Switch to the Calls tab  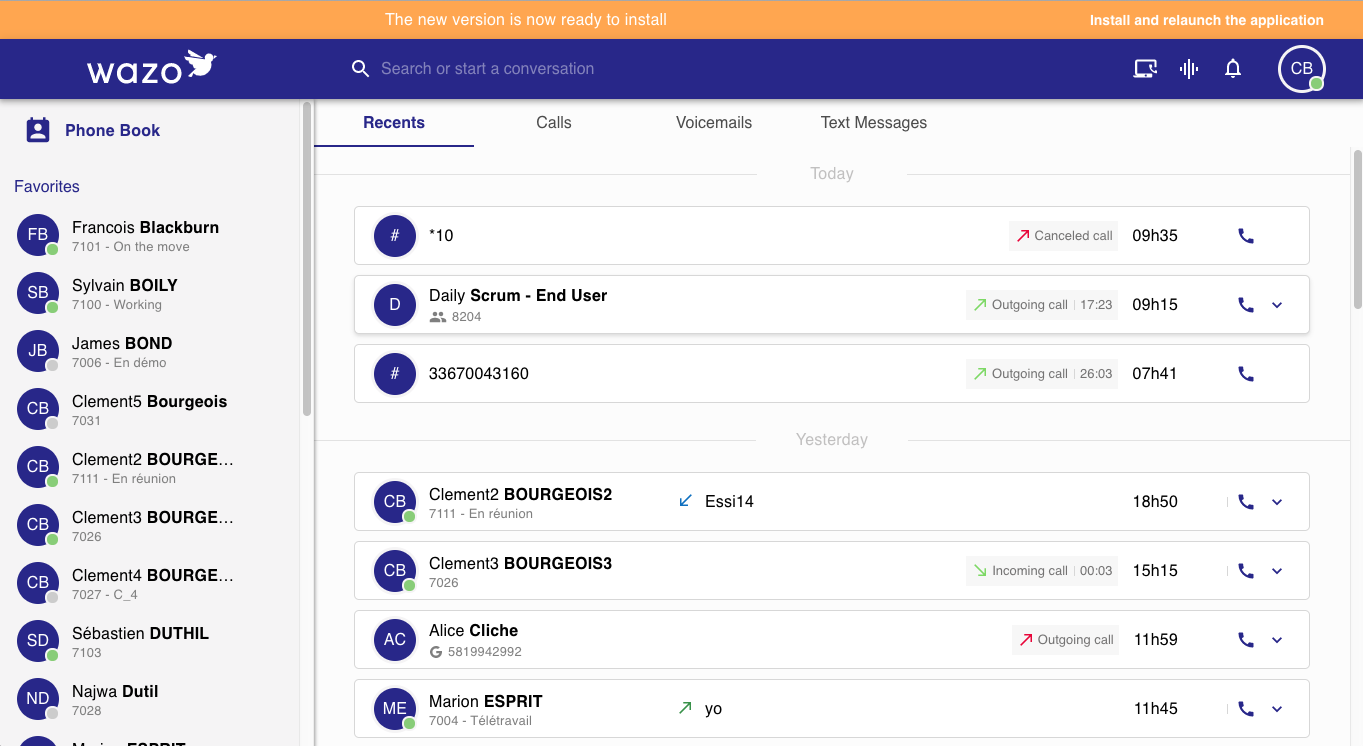click(554, 123)
